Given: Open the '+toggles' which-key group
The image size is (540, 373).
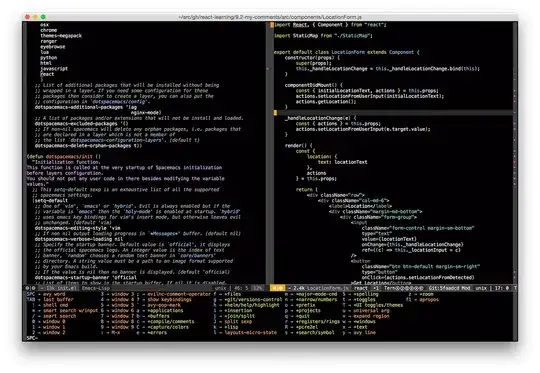Looking at the screenshot, I should pos(363,300).
